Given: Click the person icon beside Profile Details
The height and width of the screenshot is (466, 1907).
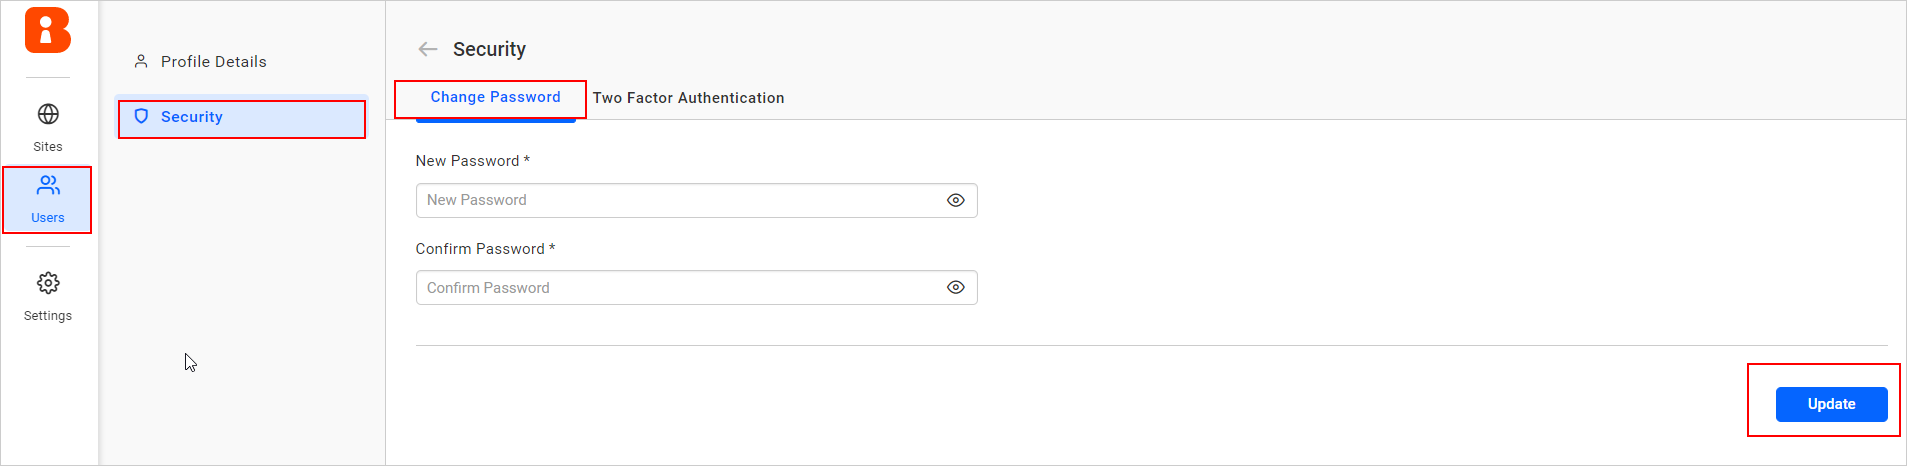Looking at the screenshot, I should (141, 61).
